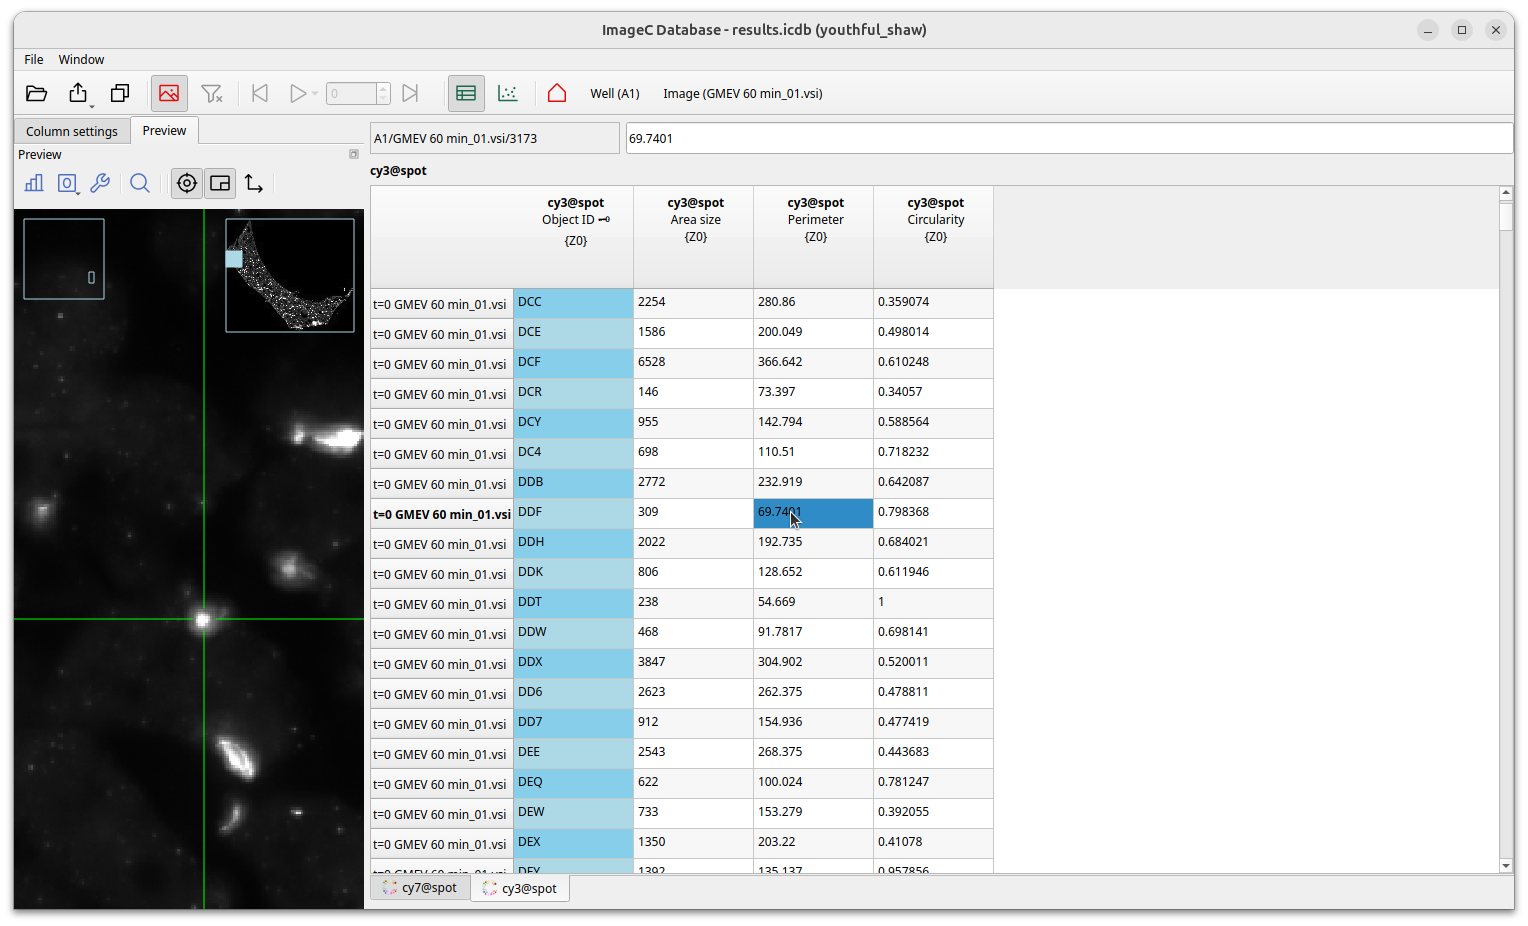Click the copy/duplicate windows icon
Screen dimensions: 1528x926
120,93
